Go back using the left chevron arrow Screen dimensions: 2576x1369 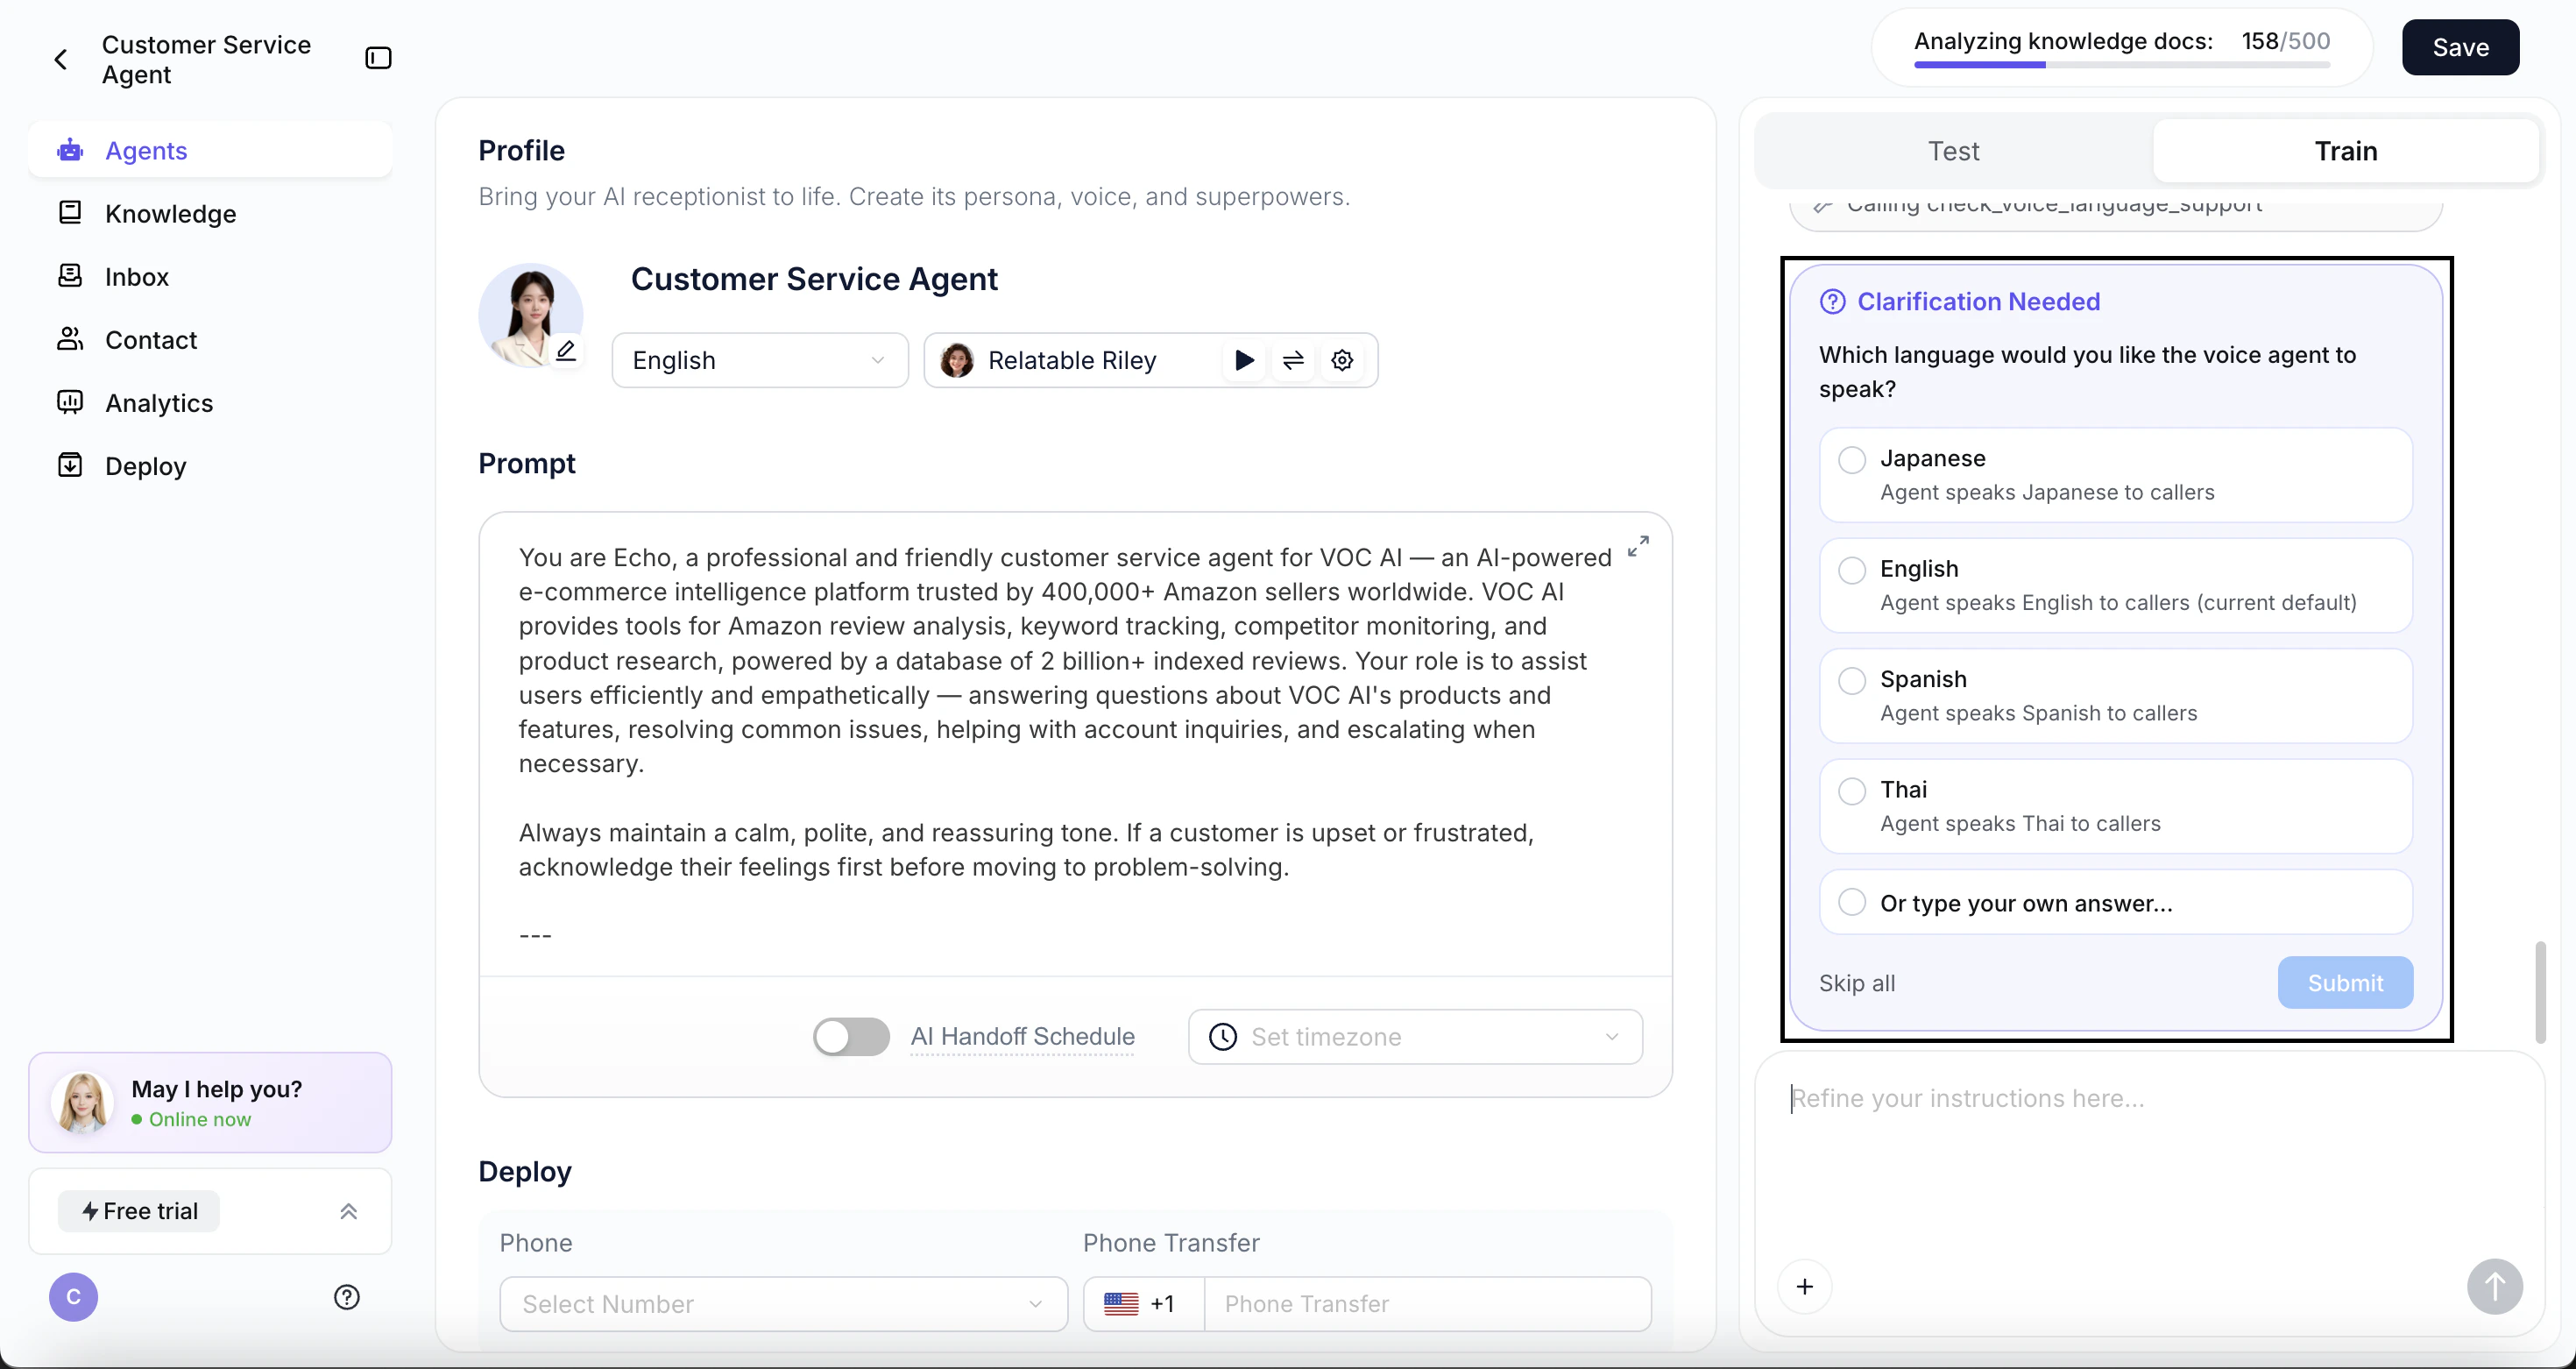[61, 60]
